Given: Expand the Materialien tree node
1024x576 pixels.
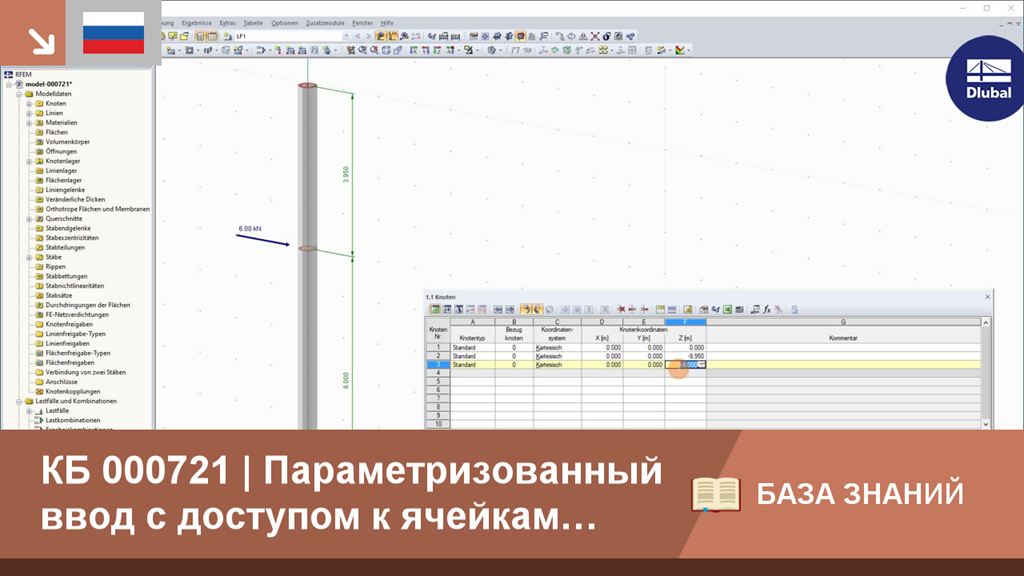Looking at the screenshot, I should click(x=29, y=123).
